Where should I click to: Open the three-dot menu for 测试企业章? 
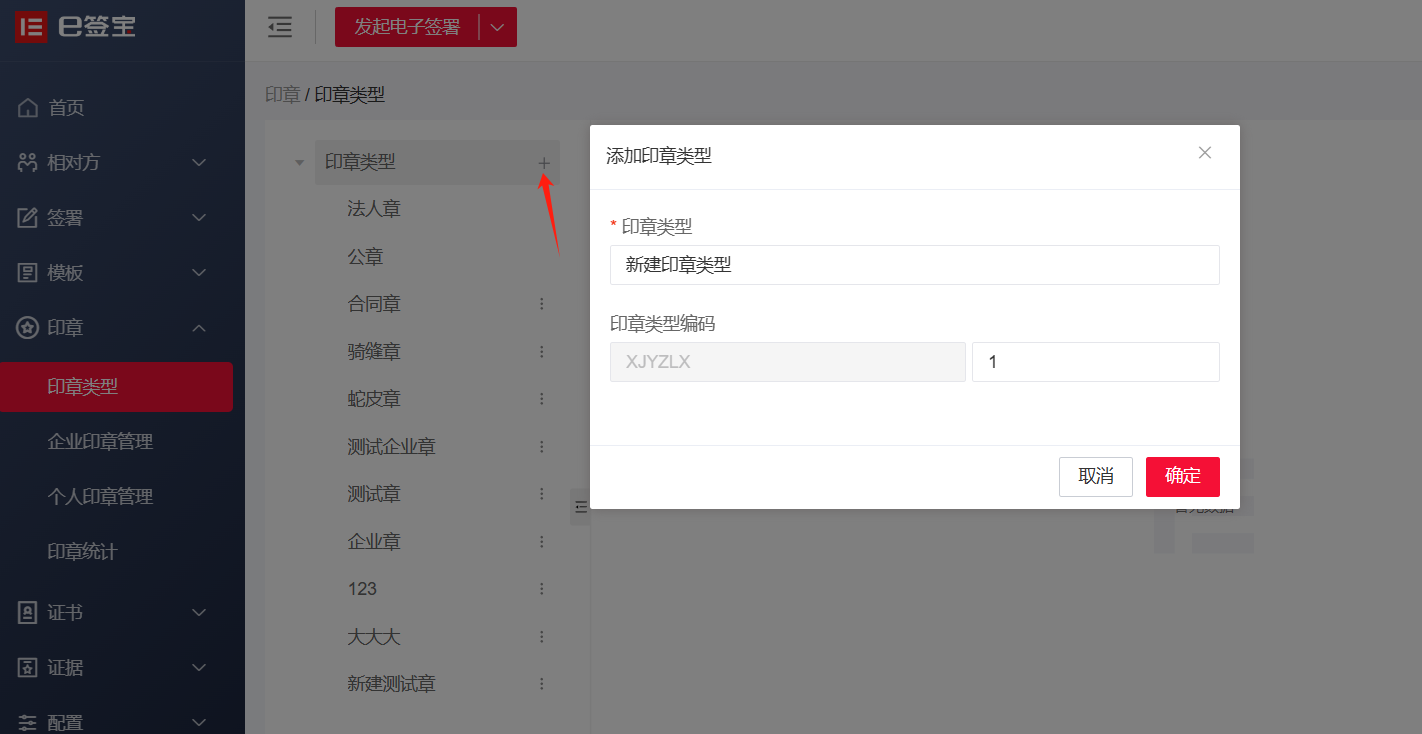click(542, 446)
